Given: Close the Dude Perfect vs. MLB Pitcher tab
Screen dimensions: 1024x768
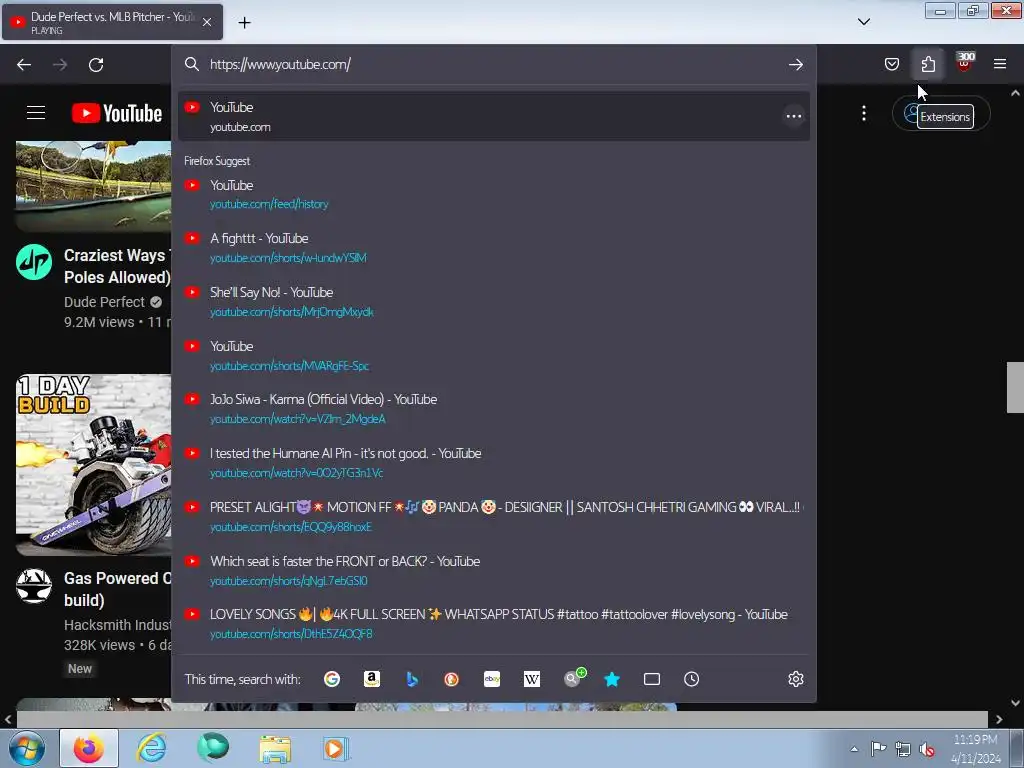Looking at the screenshot, I should 207,22.
